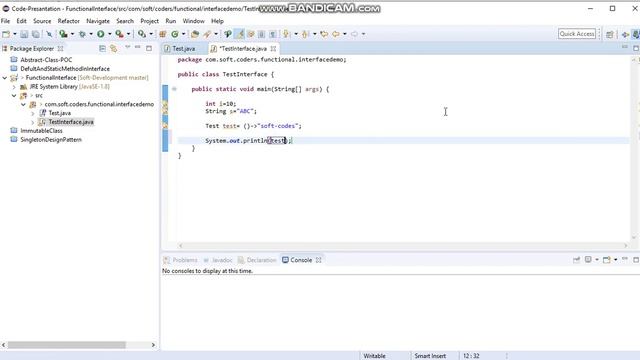Click the Forward navigation arrow icon
This screenshot has width=640, height=360.
point(354,34)
